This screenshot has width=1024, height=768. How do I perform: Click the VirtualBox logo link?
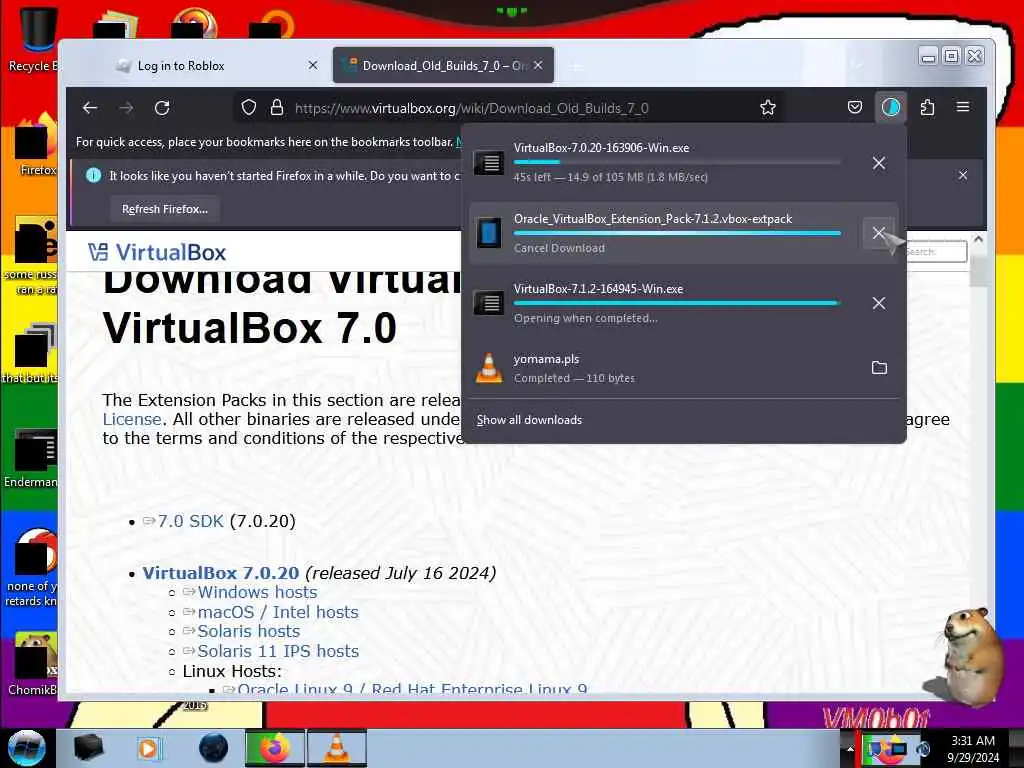tap(157, 252)
